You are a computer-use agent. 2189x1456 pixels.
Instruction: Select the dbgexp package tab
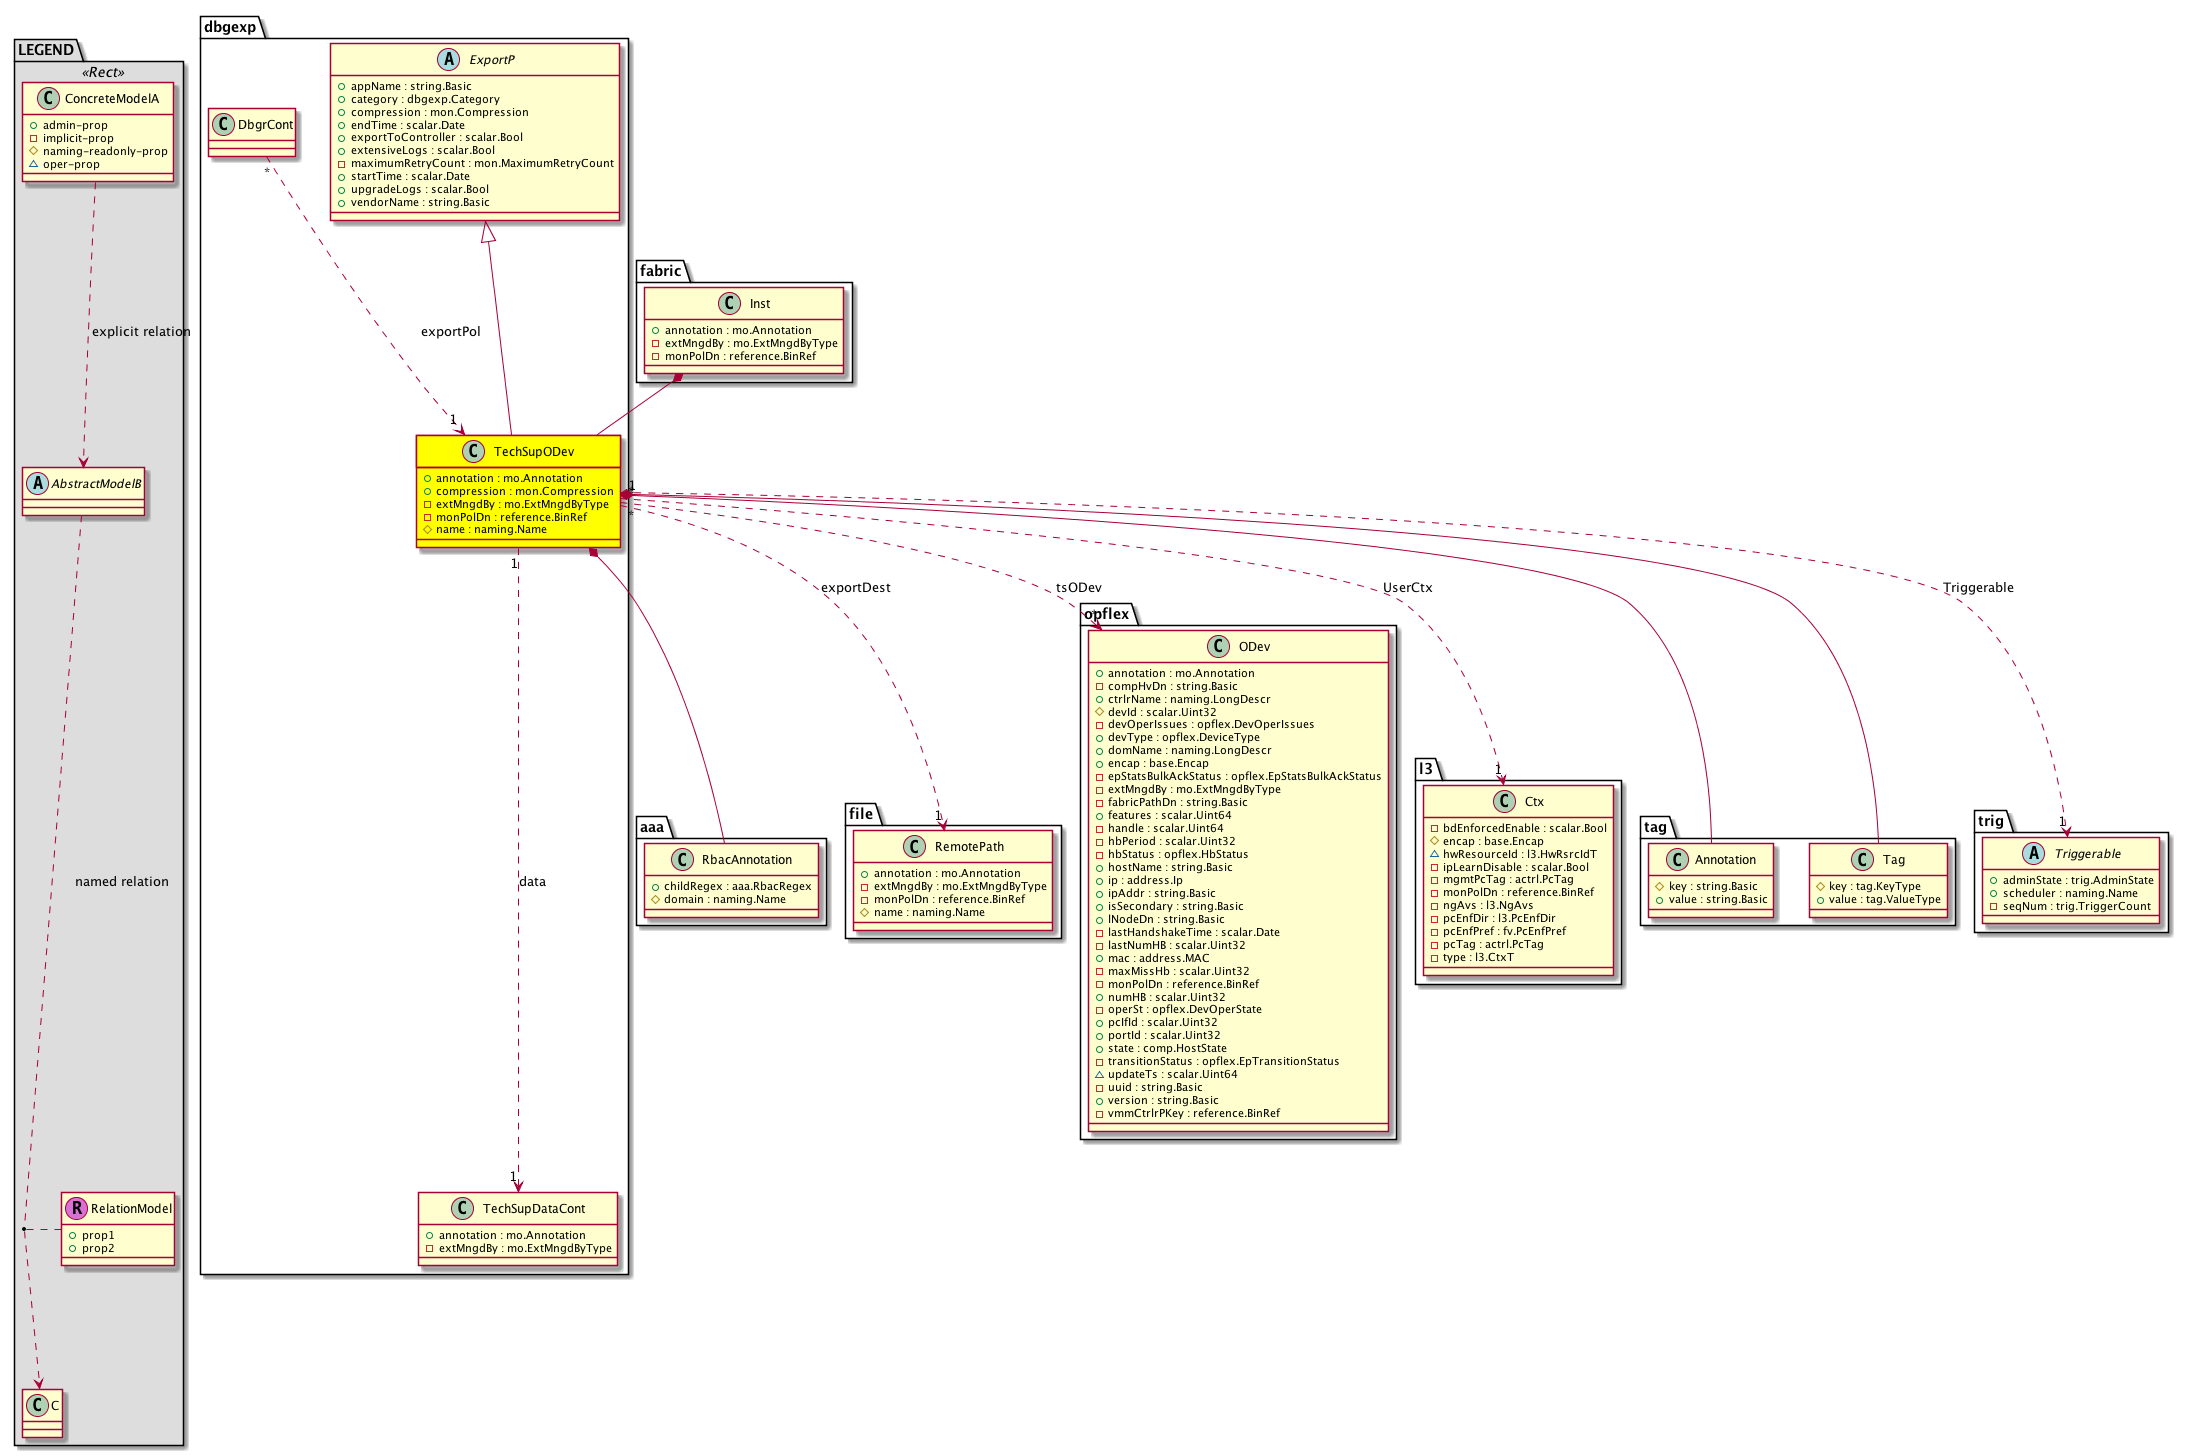pos(230,27)
